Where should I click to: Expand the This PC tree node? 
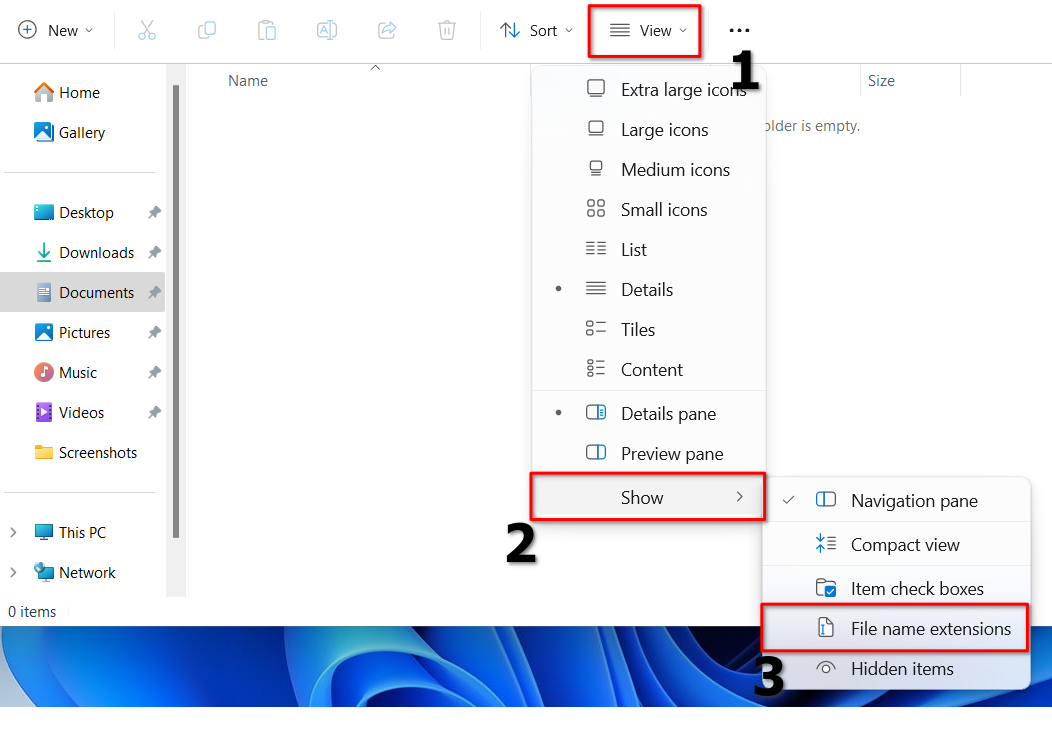point(14,533)
